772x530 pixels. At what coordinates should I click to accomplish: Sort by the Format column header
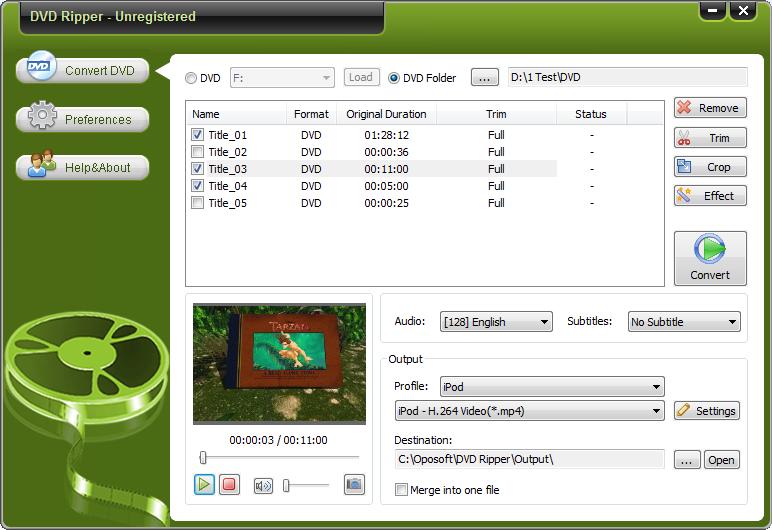point(311,114)
